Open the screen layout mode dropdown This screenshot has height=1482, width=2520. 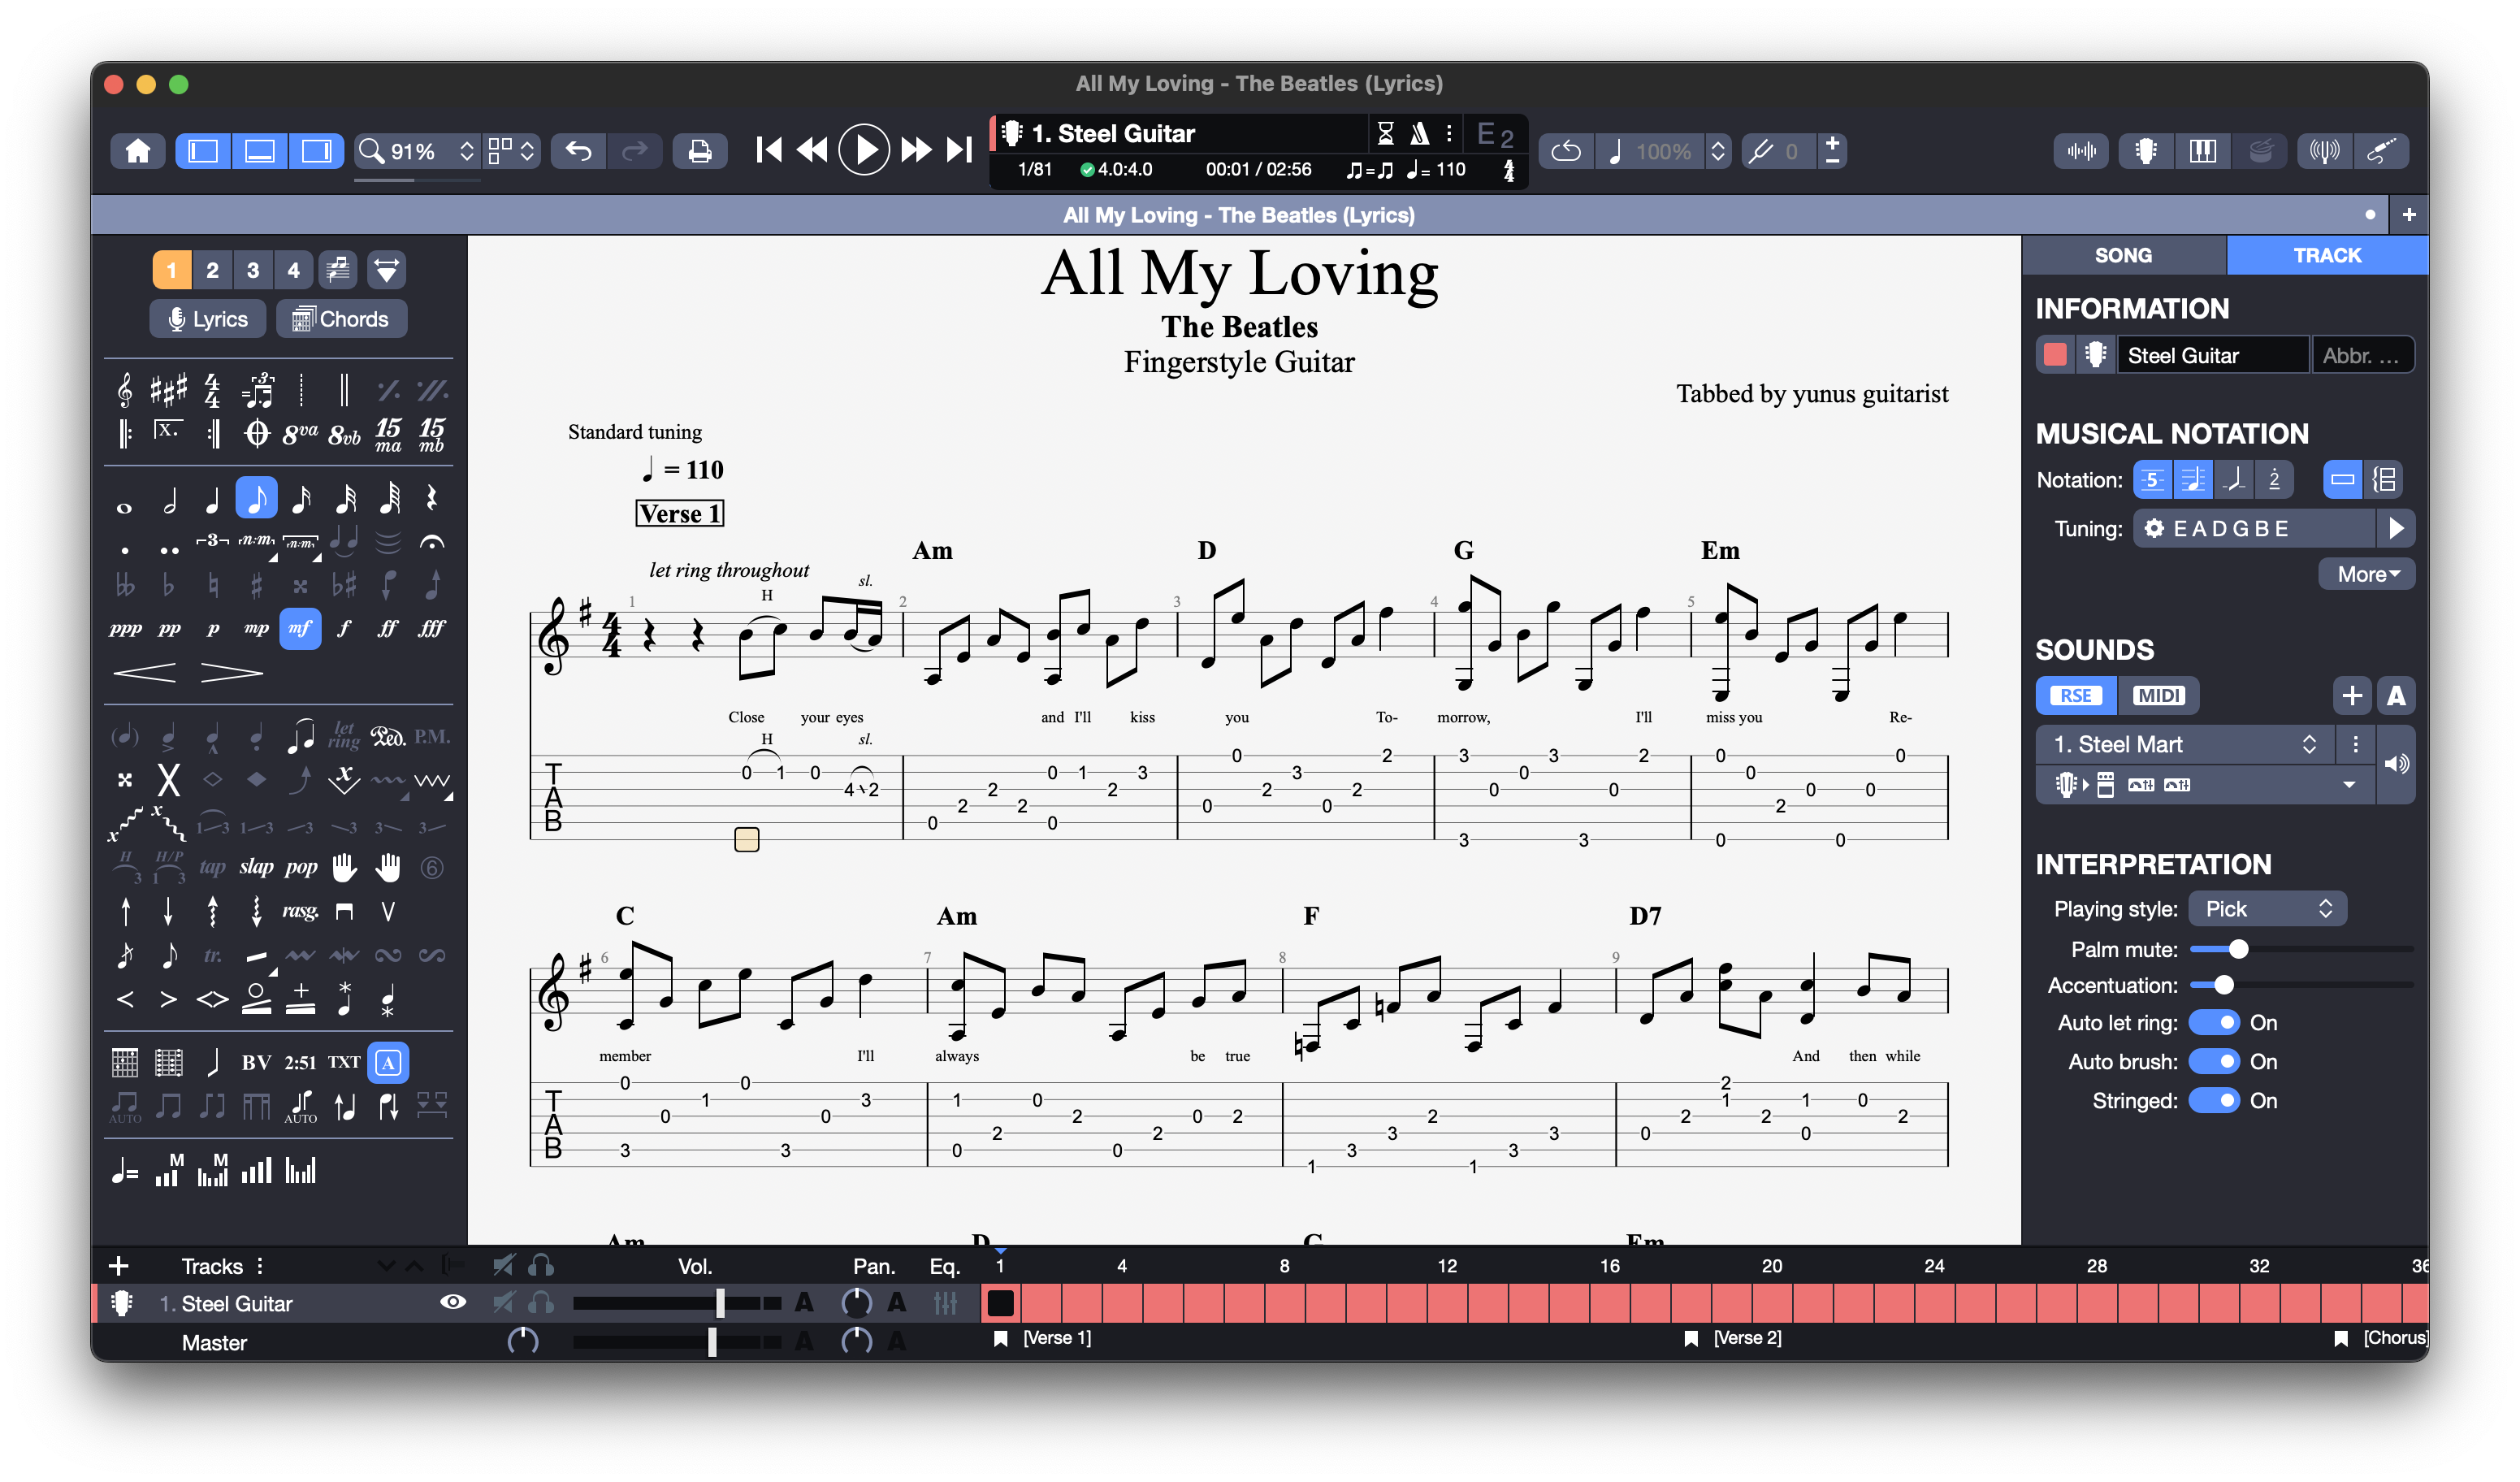pyautogui.click(x=512, y=151)
